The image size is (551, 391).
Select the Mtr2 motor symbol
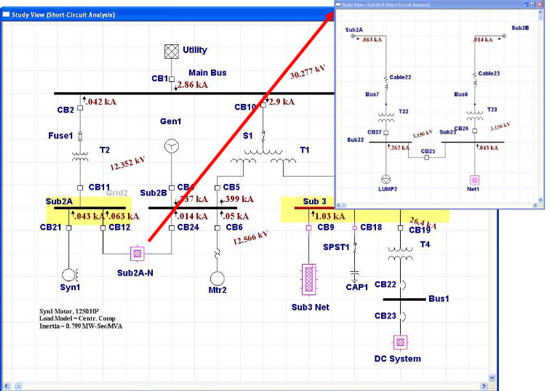click(217, 279)
